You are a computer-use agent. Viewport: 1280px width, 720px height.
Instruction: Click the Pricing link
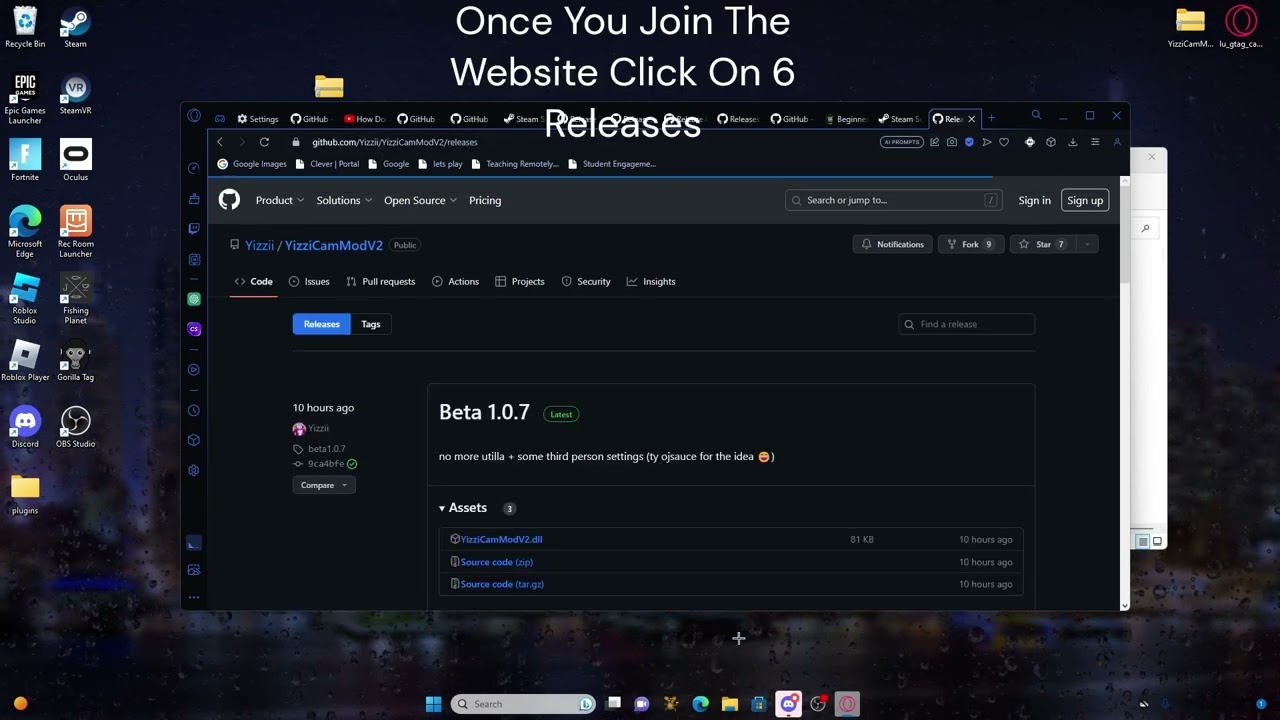[485, 200]
